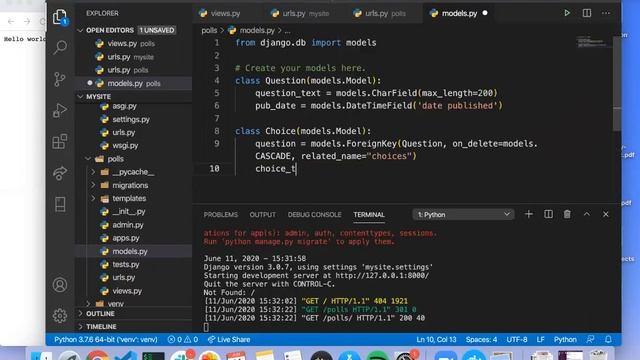Open views.py polls in Open Editors

point(133,43)
